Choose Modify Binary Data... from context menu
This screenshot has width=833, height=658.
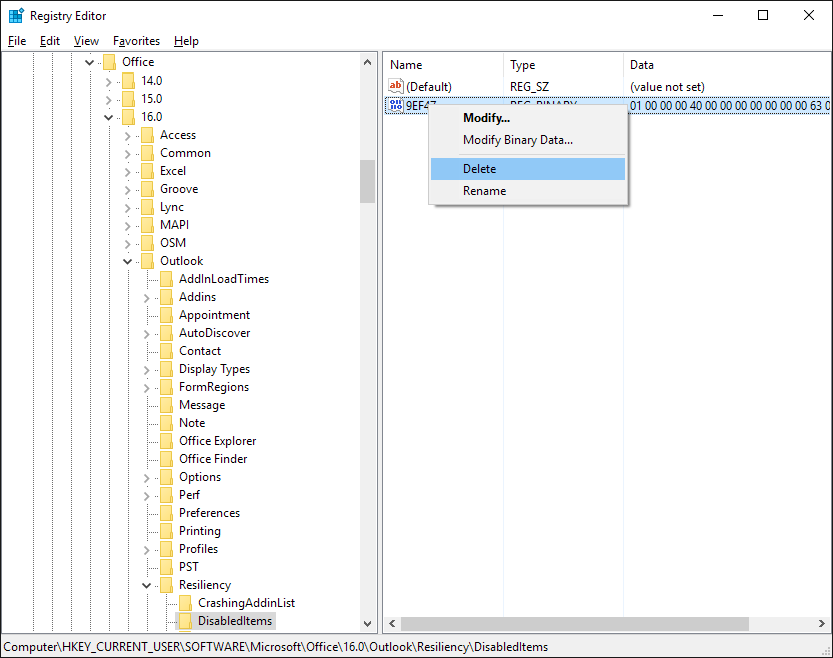click(528, 140)
